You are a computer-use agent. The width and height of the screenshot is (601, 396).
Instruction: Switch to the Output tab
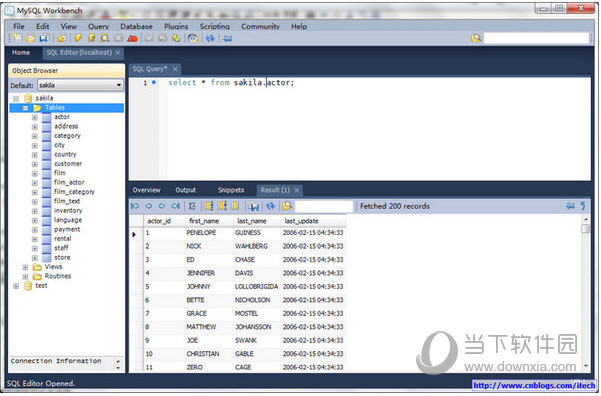coord(186,190)
